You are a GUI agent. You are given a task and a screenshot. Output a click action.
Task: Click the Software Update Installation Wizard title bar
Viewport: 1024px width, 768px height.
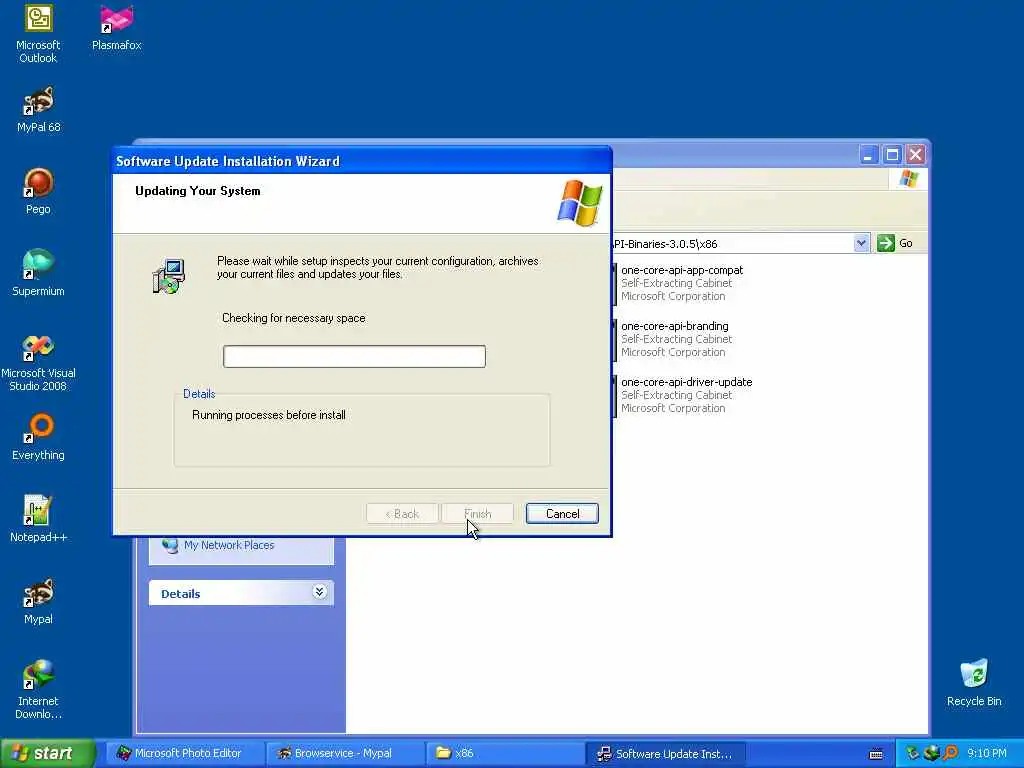[362, 161]
